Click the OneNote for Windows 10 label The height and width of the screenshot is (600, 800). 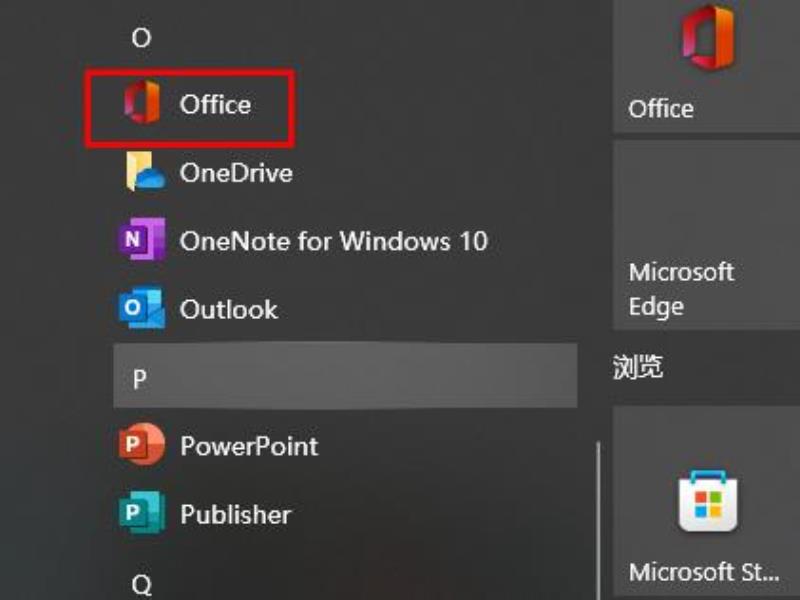click(x=334, y=241)
